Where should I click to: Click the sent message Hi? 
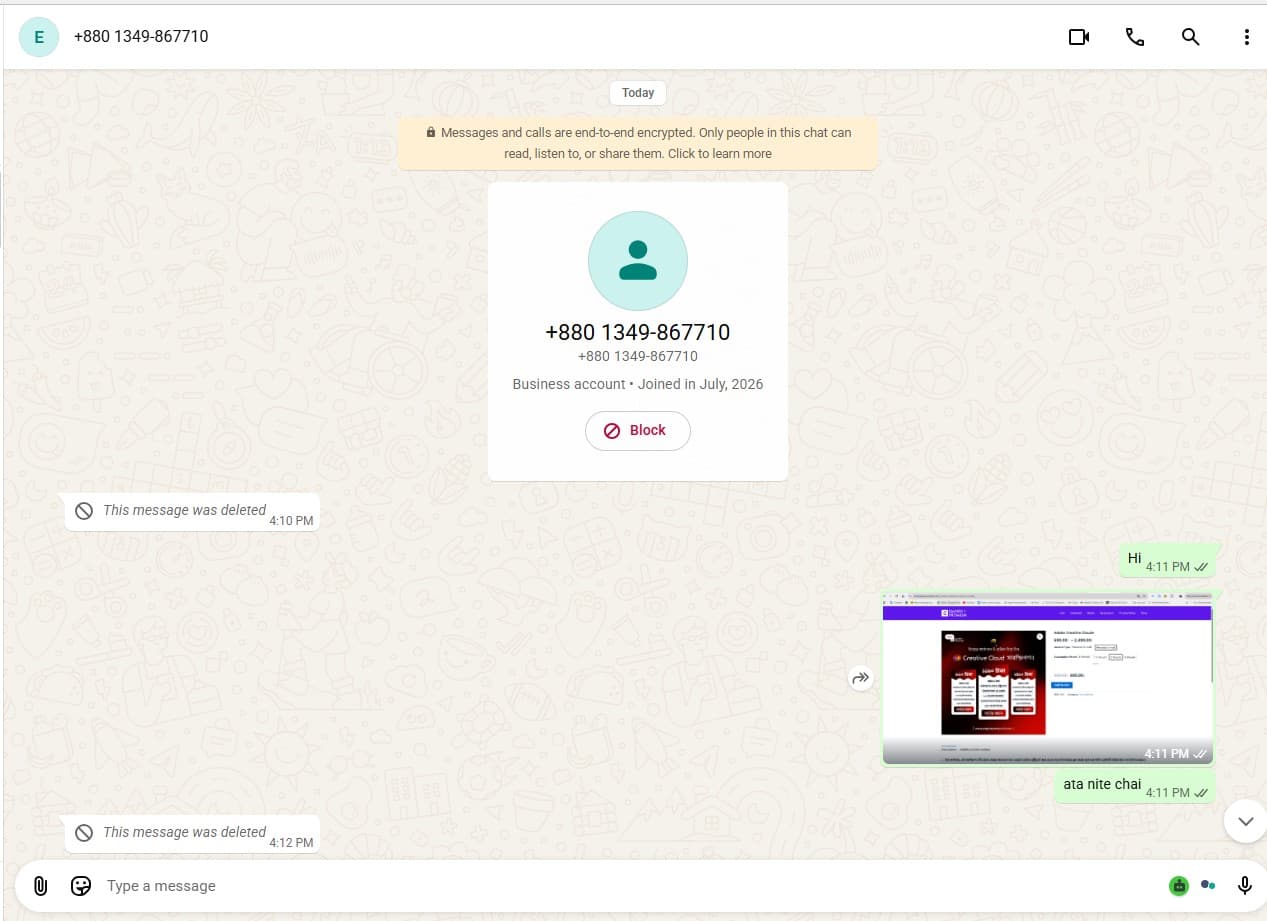pos(1168,560)
